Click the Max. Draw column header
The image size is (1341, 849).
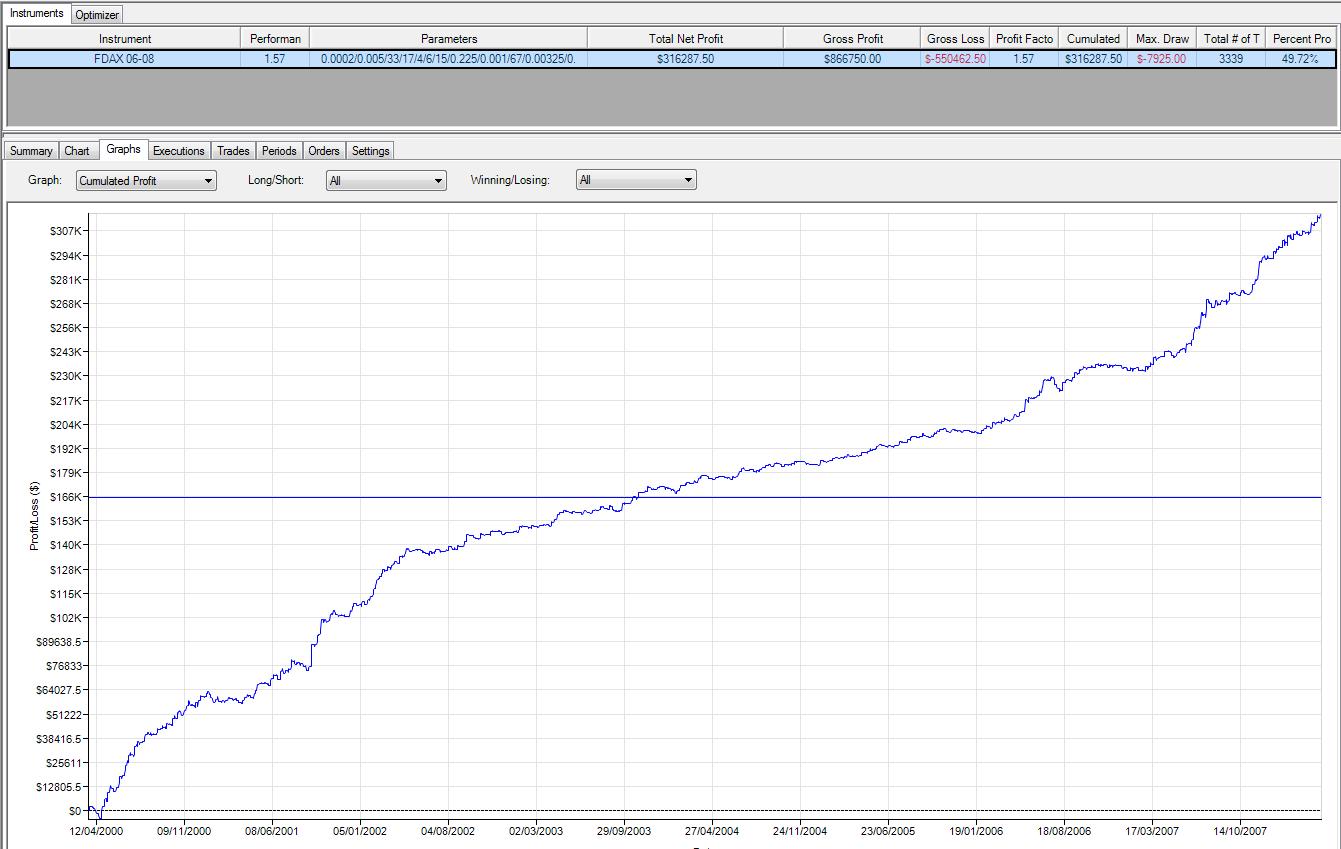point(1162,39)
